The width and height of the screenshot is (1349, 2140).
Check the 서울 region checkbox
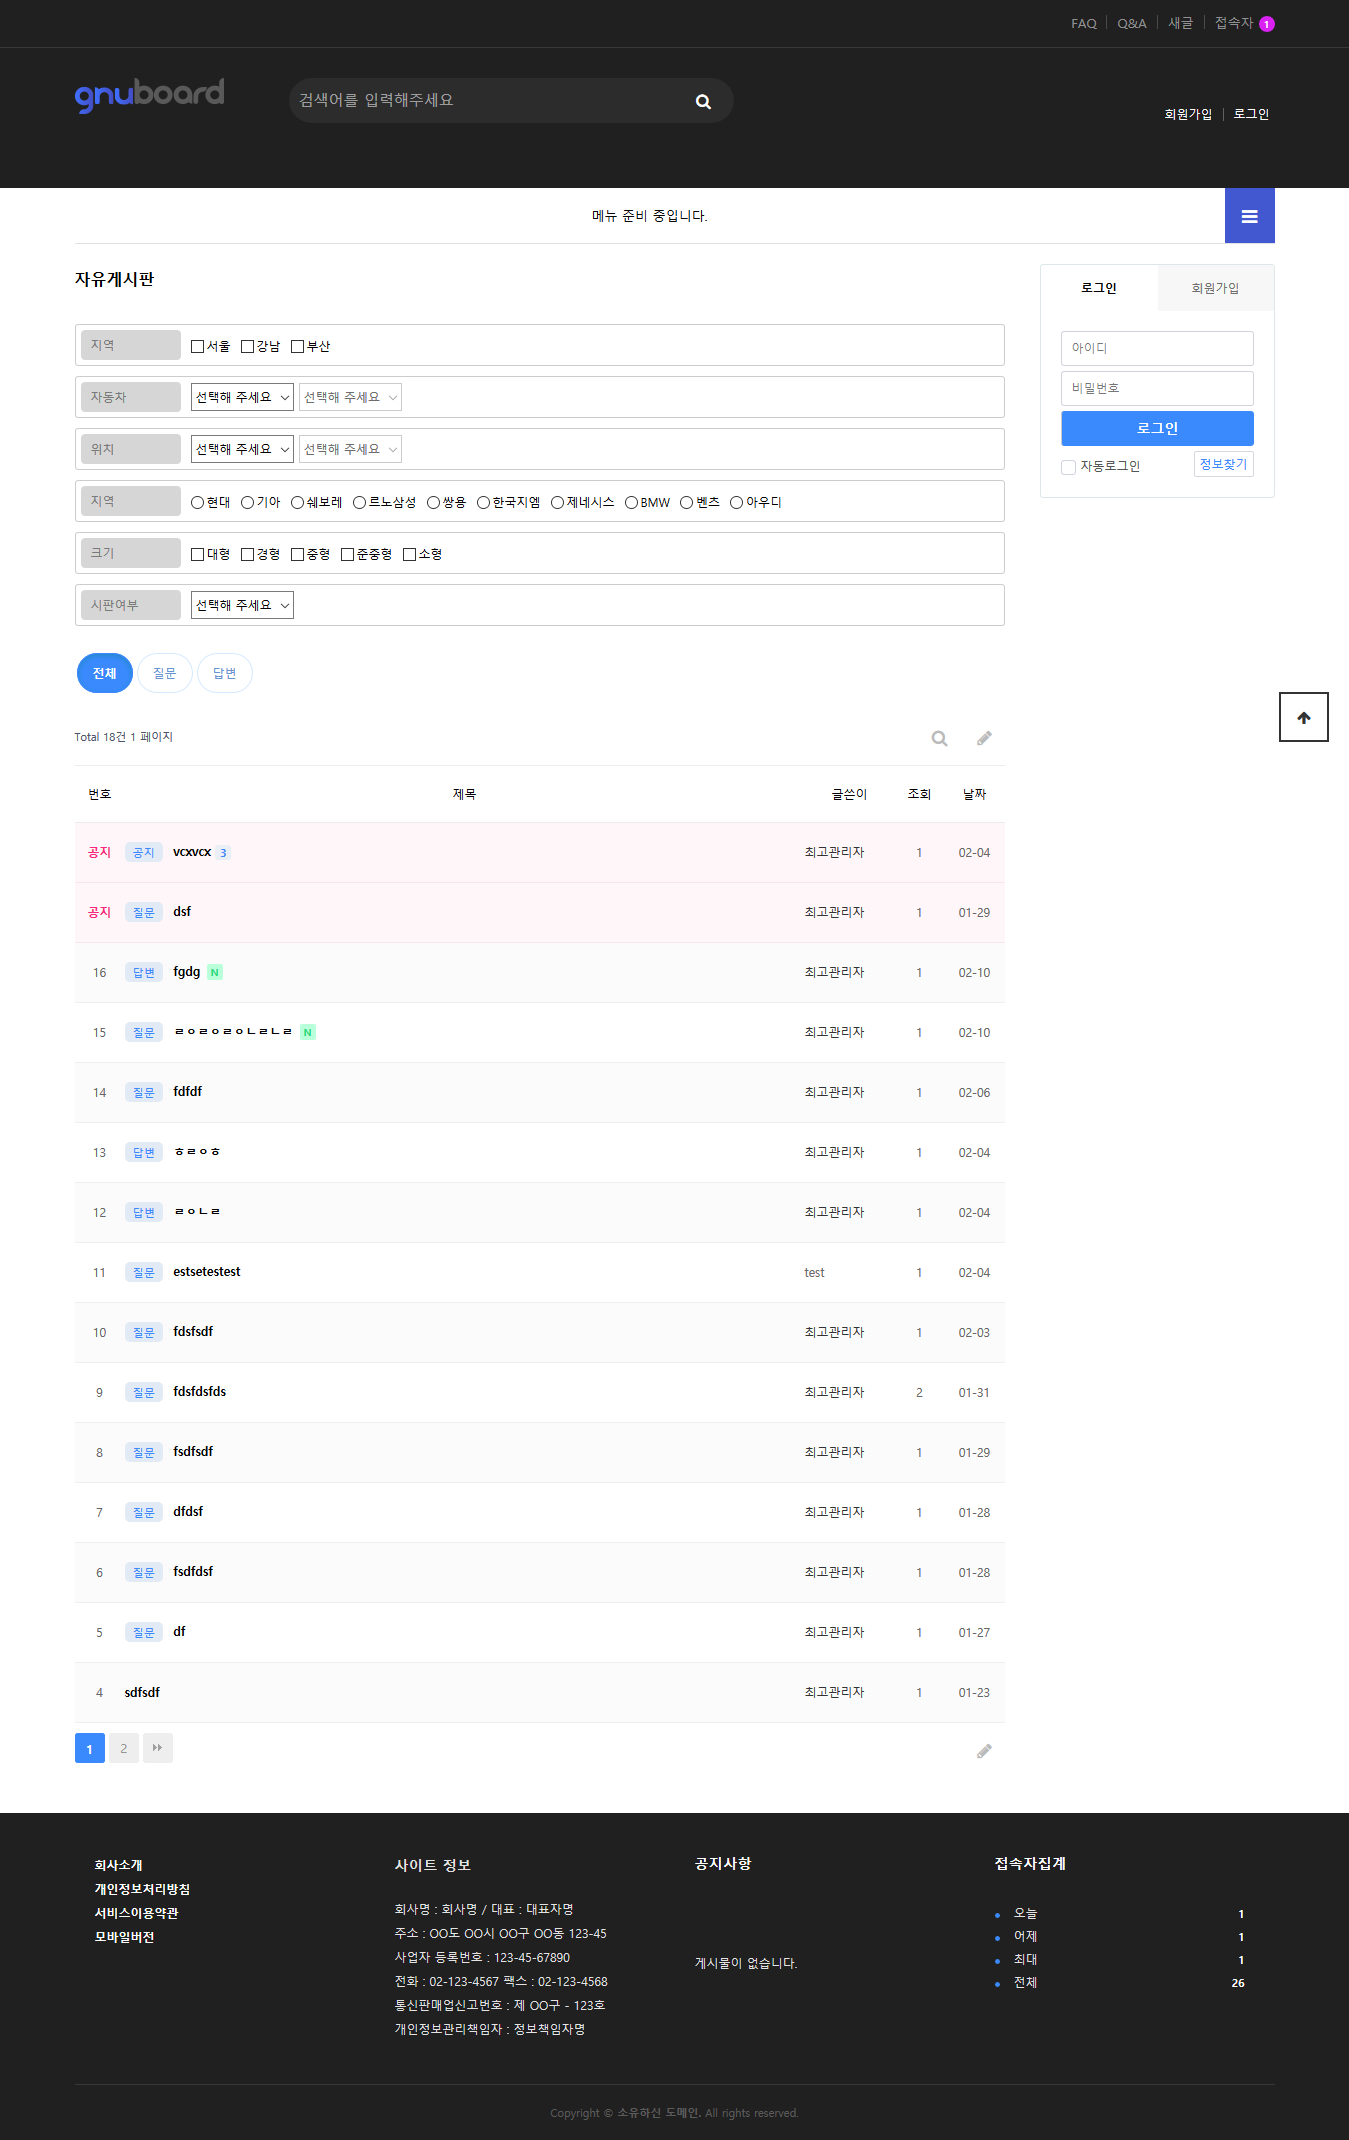click(x=198, y=347)
